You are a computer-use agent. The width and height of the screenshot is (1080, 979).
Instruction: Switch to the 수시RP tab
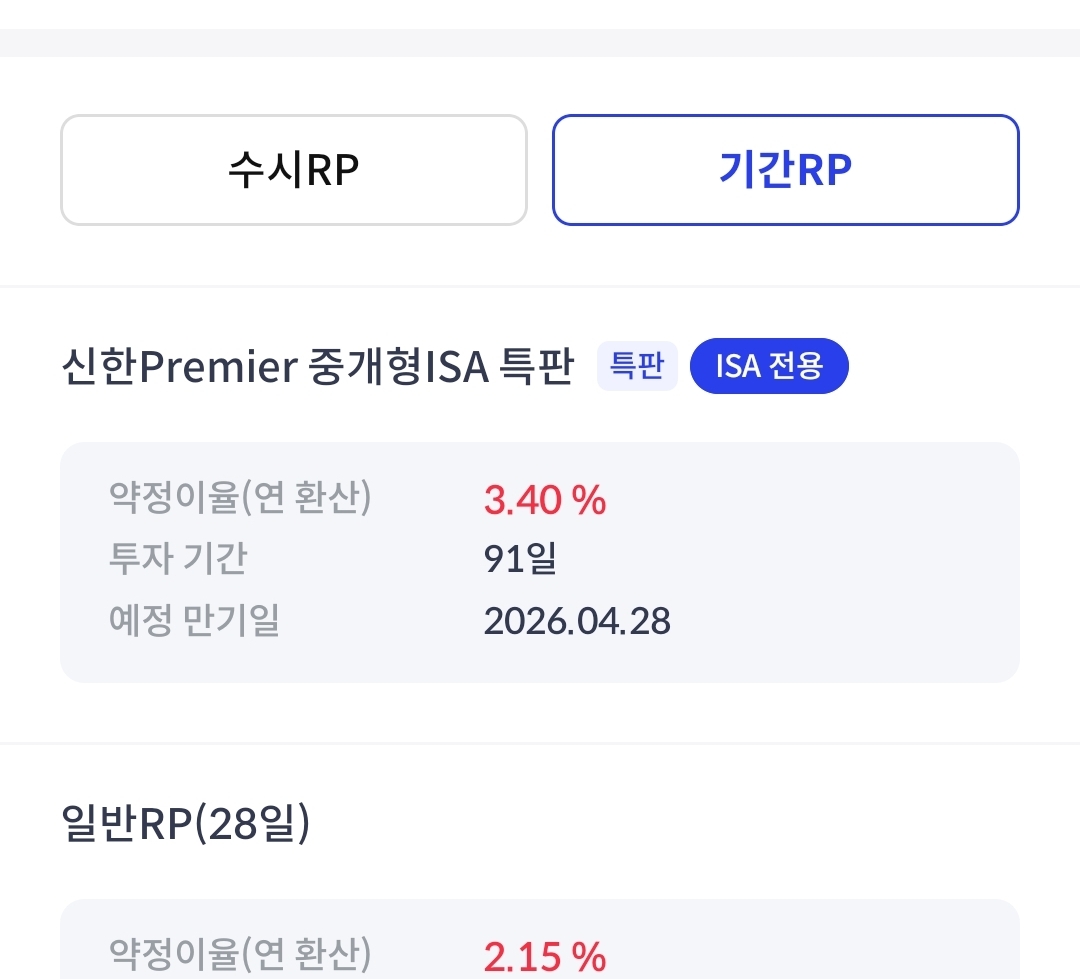[x=293, y=170]
